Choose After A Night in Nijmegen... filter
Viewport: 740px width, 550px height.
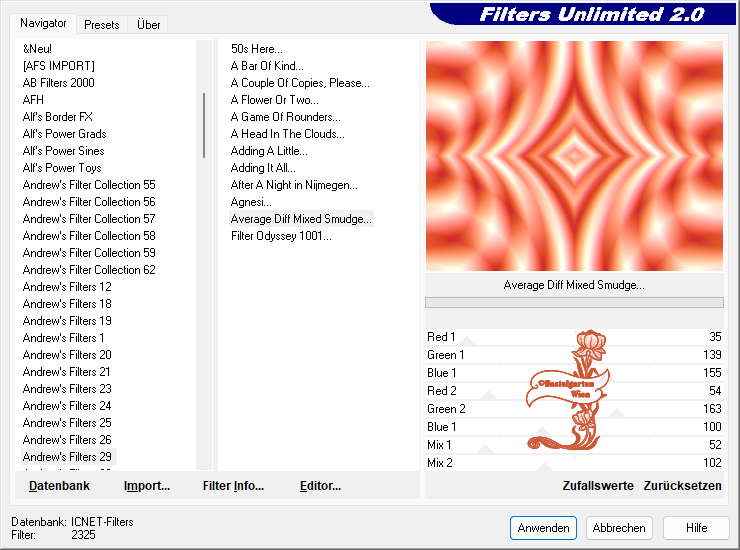pos(294,185)
